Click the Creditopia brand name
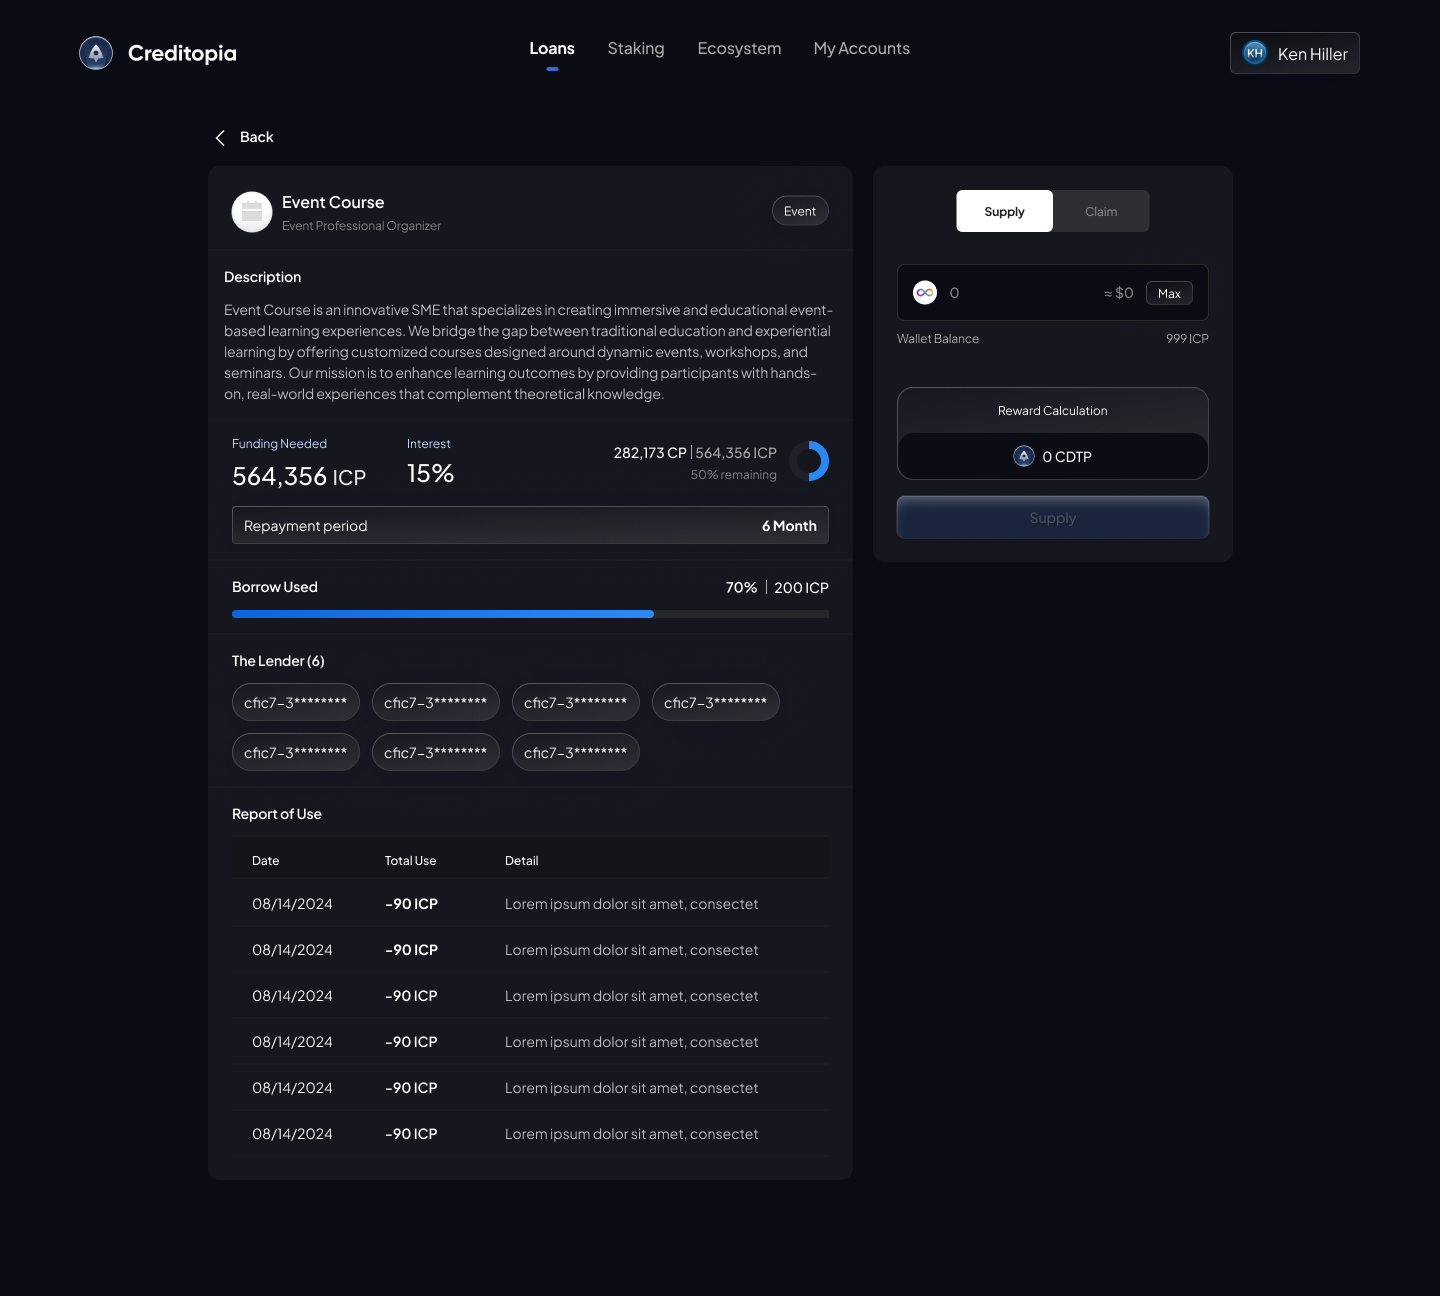Viewport: 1440px width, 1296px height. click(182, 53)
